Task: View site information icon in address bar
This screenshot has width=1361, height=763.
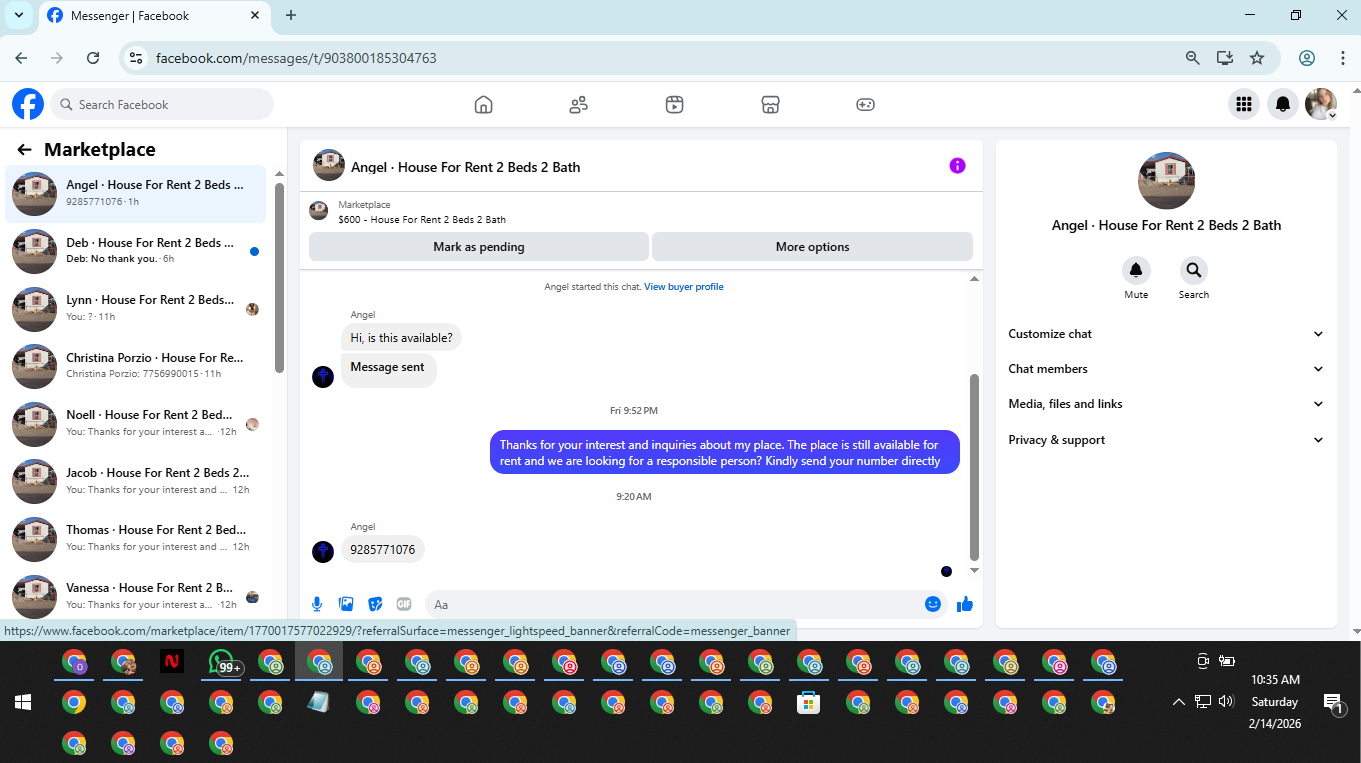Action: 136,58
